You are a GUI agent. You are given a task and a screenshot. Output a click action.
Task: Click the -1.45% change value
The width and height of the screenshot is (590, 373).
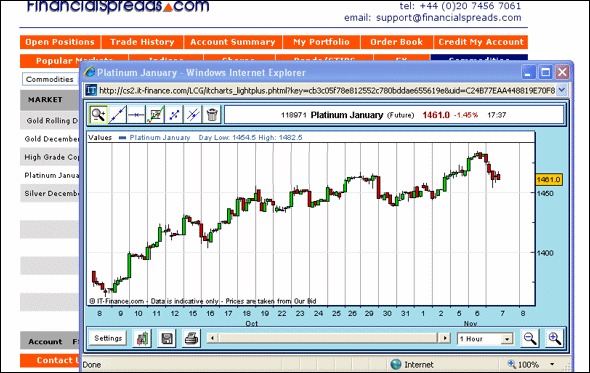(465, 115)
